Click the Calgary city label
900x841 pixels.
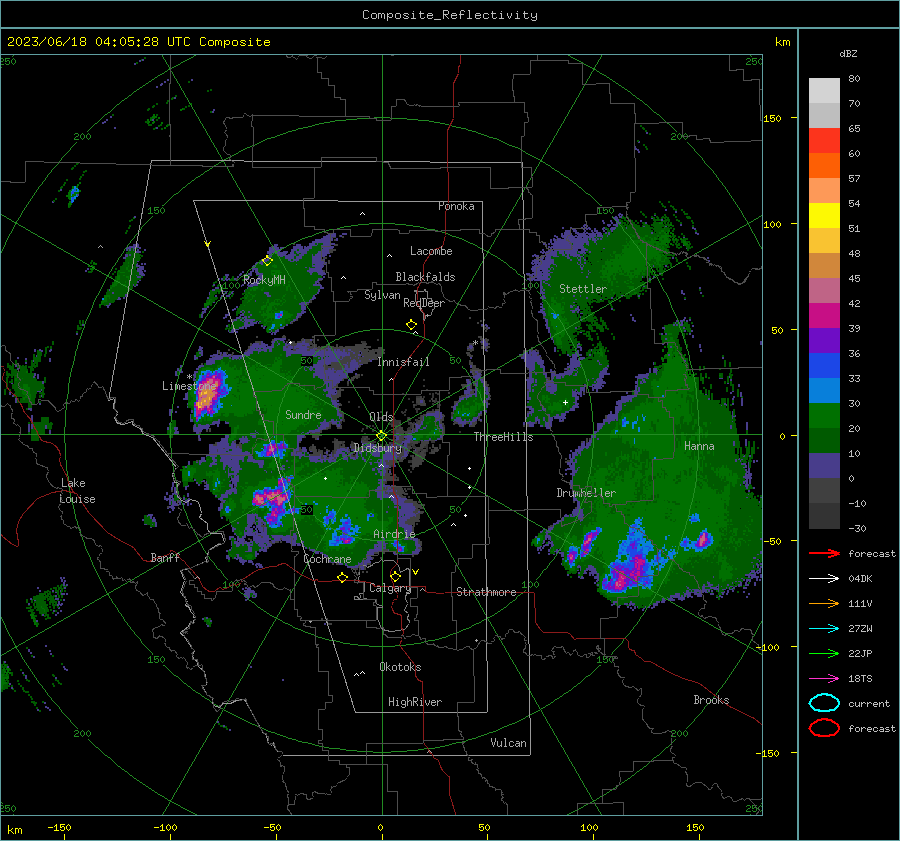point(390,588)
